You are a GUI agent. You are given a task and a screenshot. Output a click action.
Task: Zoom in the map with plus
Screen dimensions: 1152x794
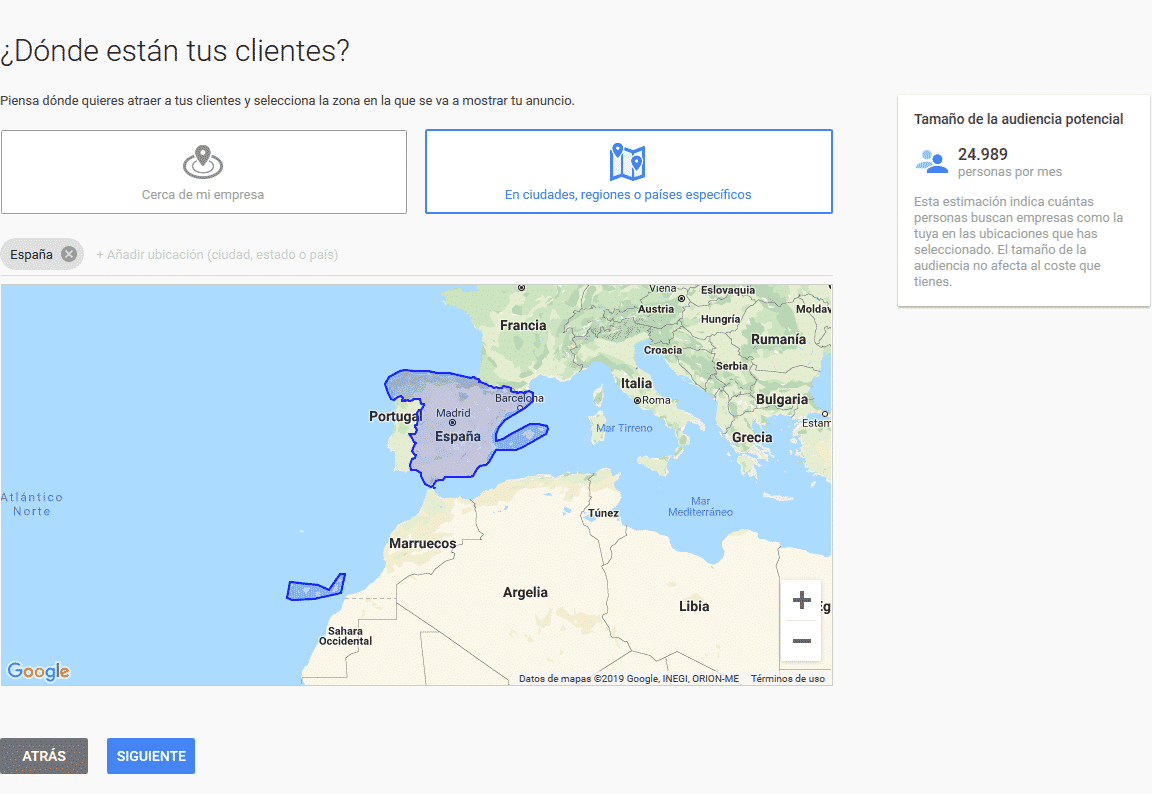point(802,600)
